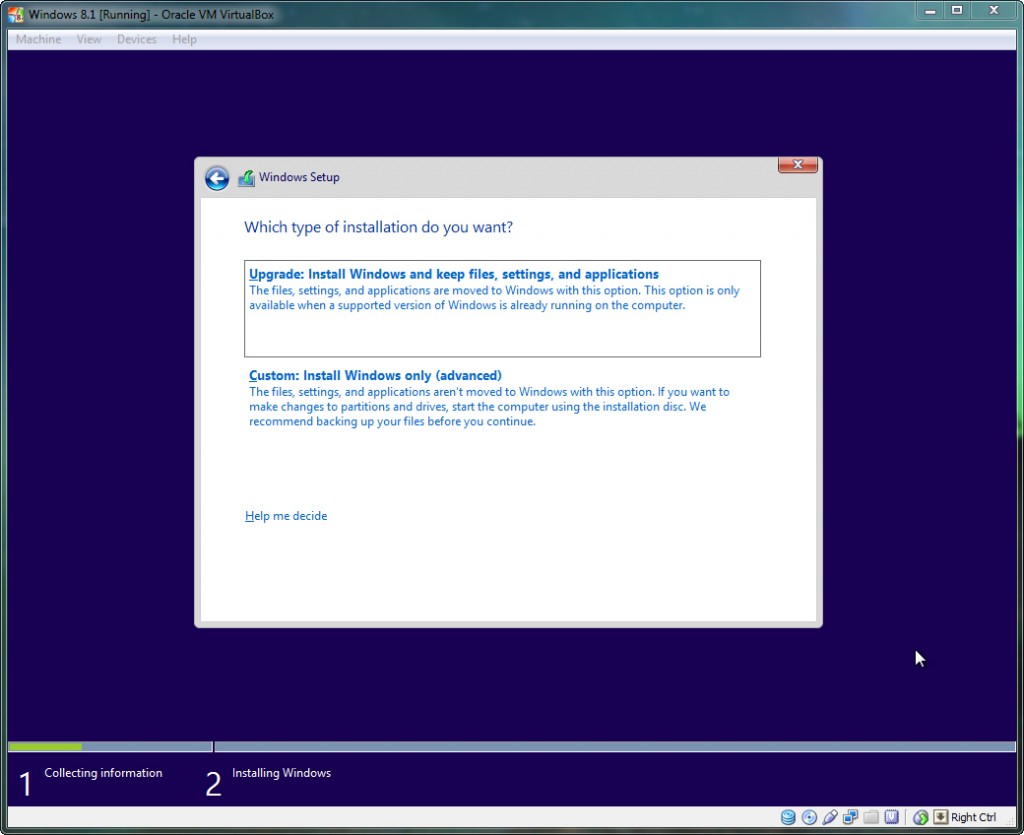Choose Custom: Install Windows only (advanced)
This screenshot has width=1024, height=835.
[x=502, y=398]
